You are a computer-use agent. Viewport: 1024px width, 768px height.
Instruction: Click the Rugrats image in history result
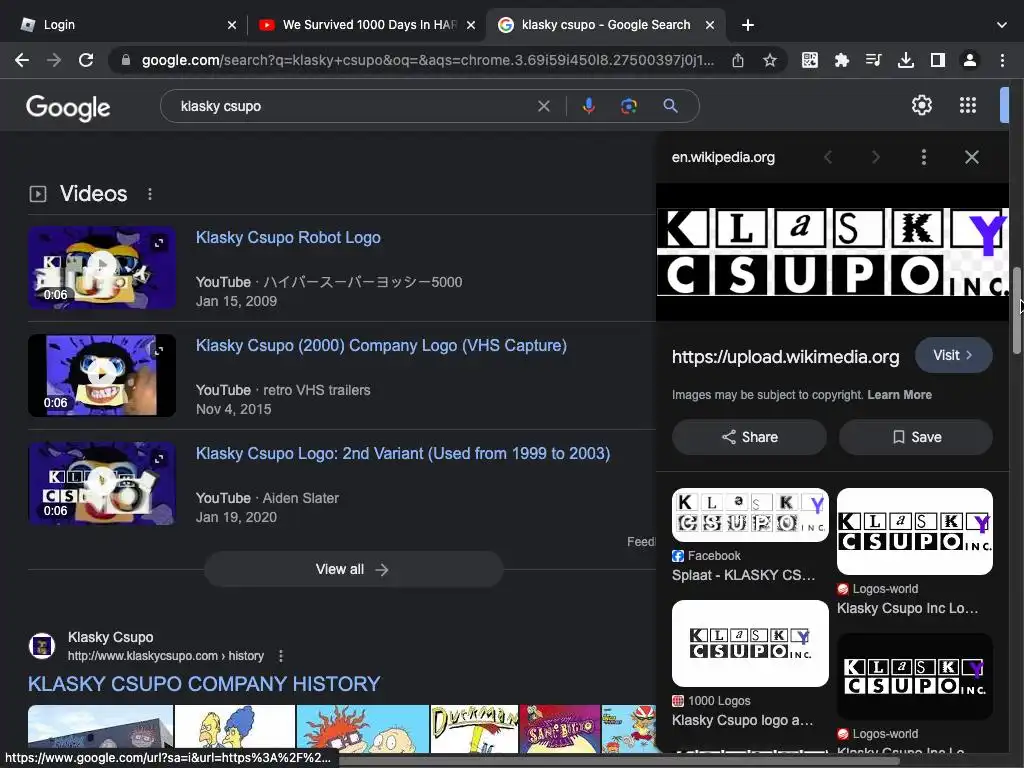362,728
